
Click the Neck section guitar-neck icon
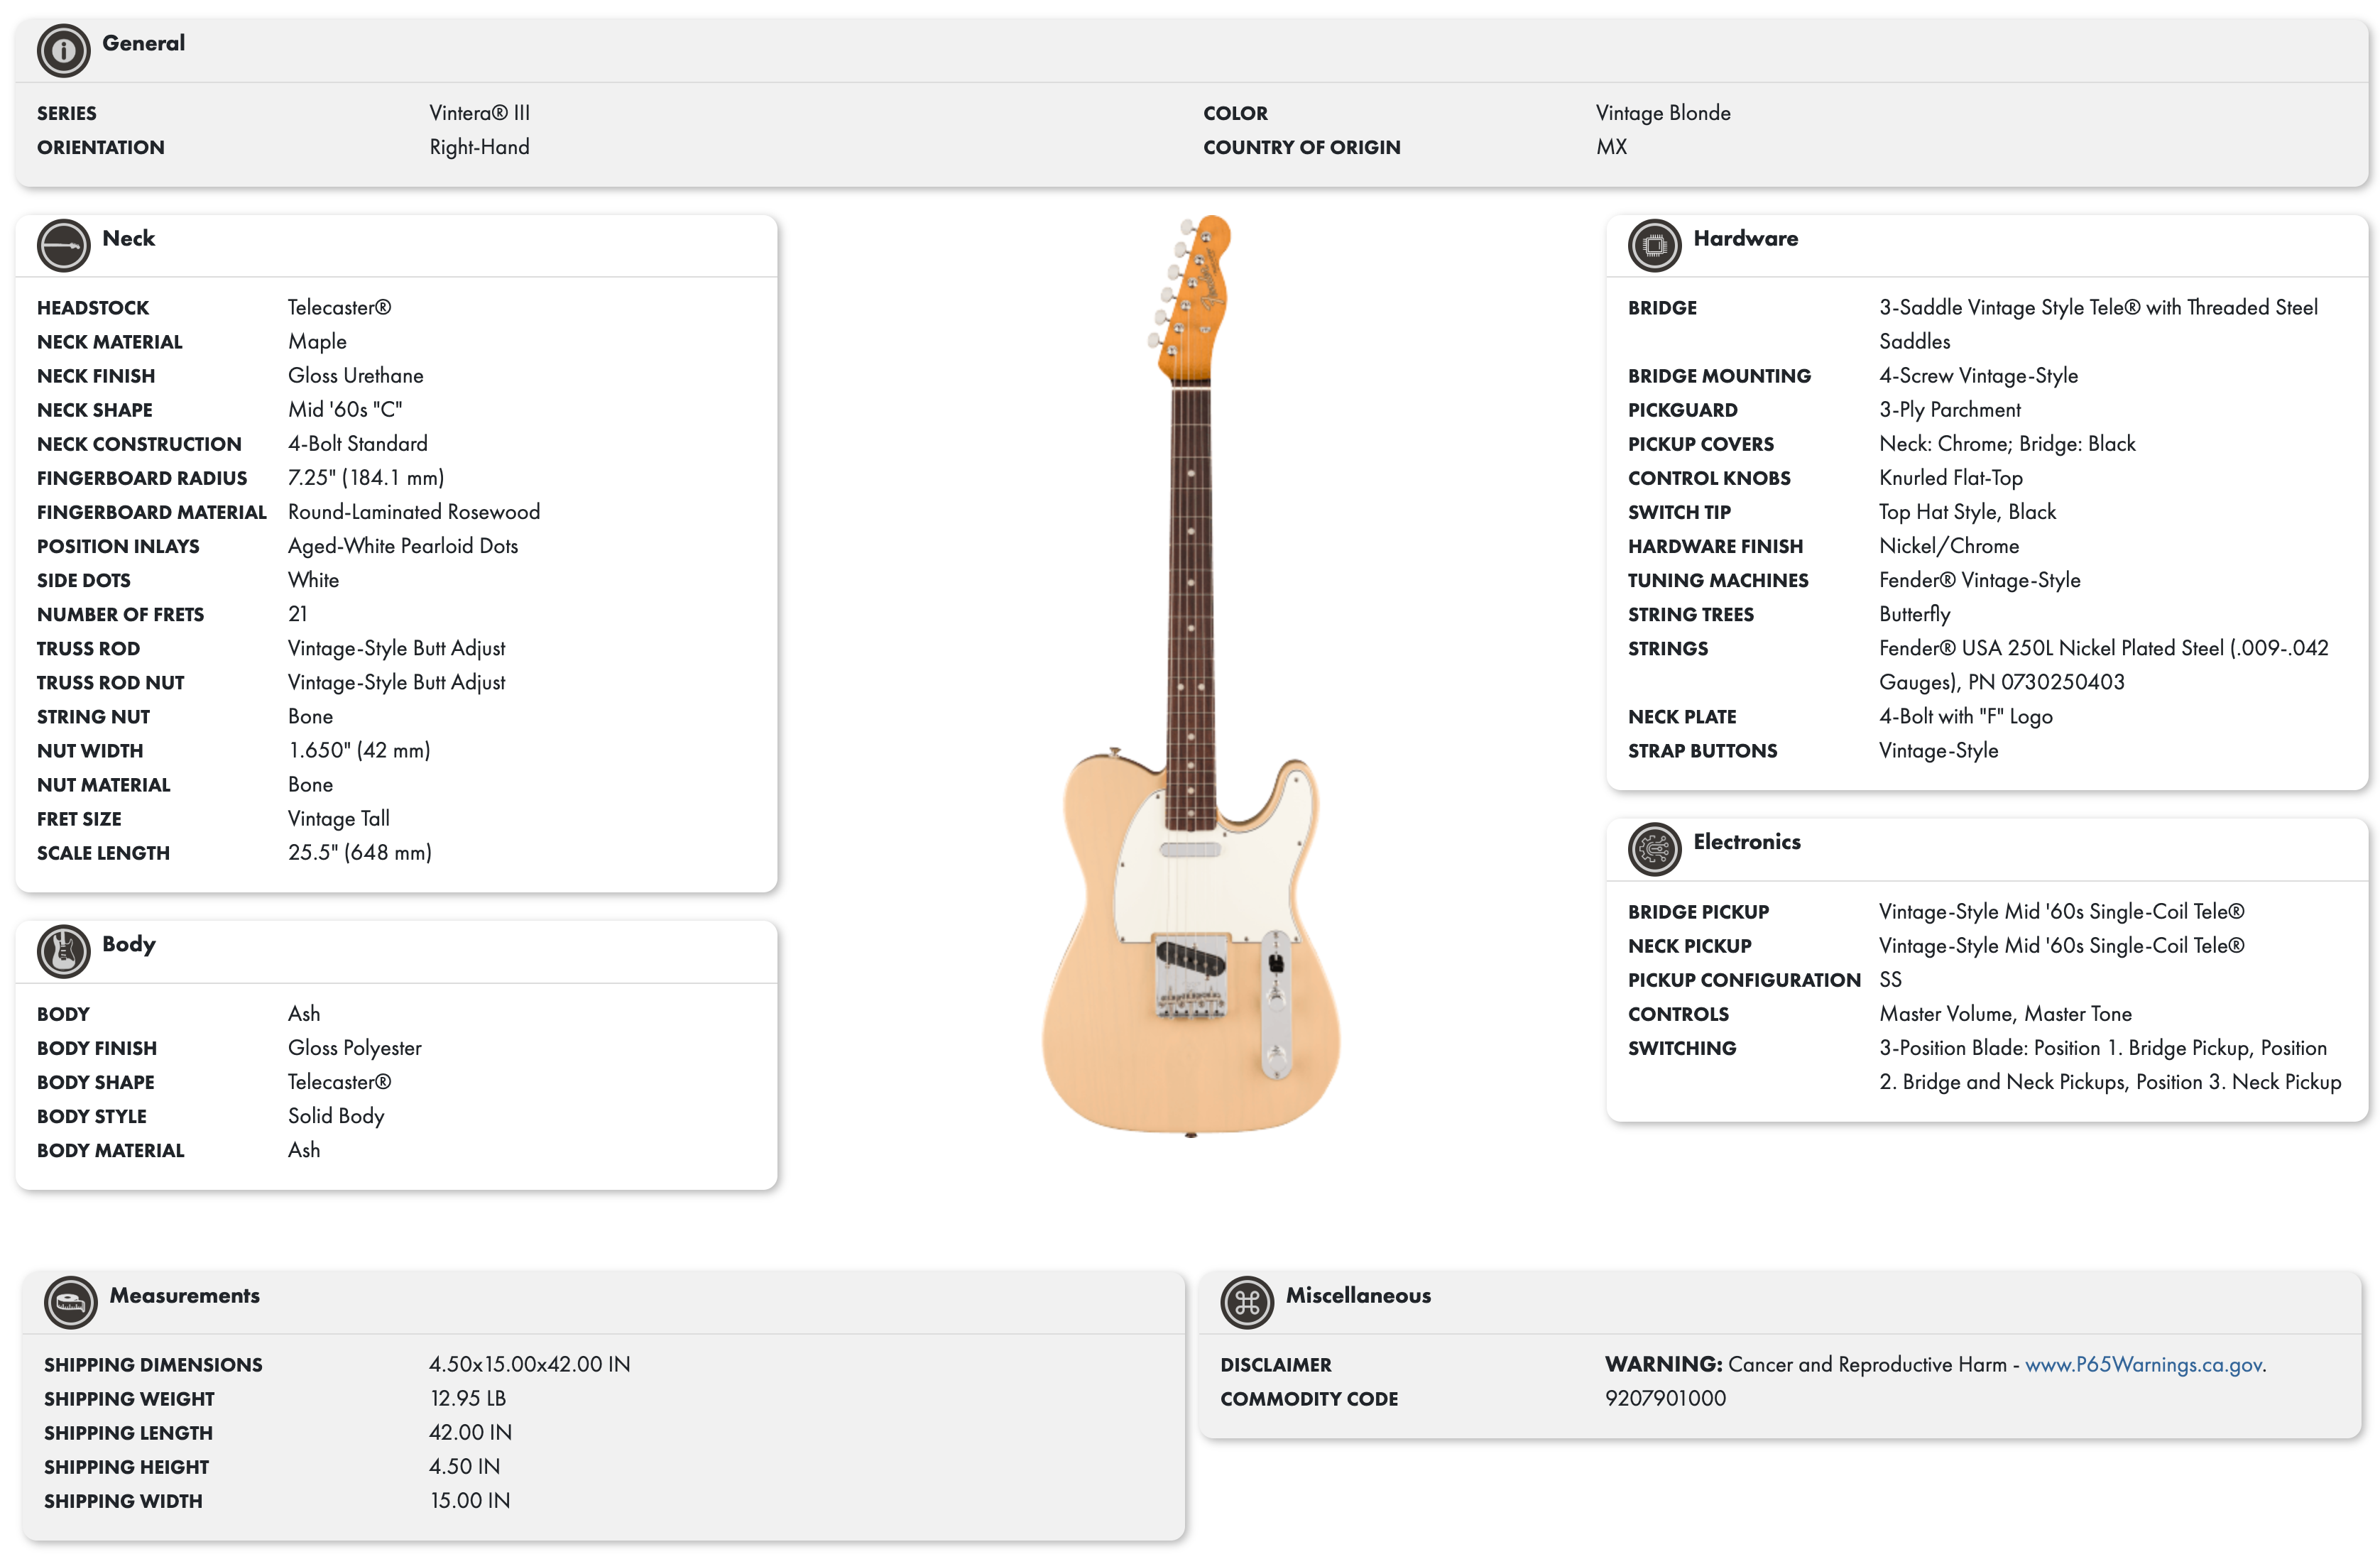(63, 245)
